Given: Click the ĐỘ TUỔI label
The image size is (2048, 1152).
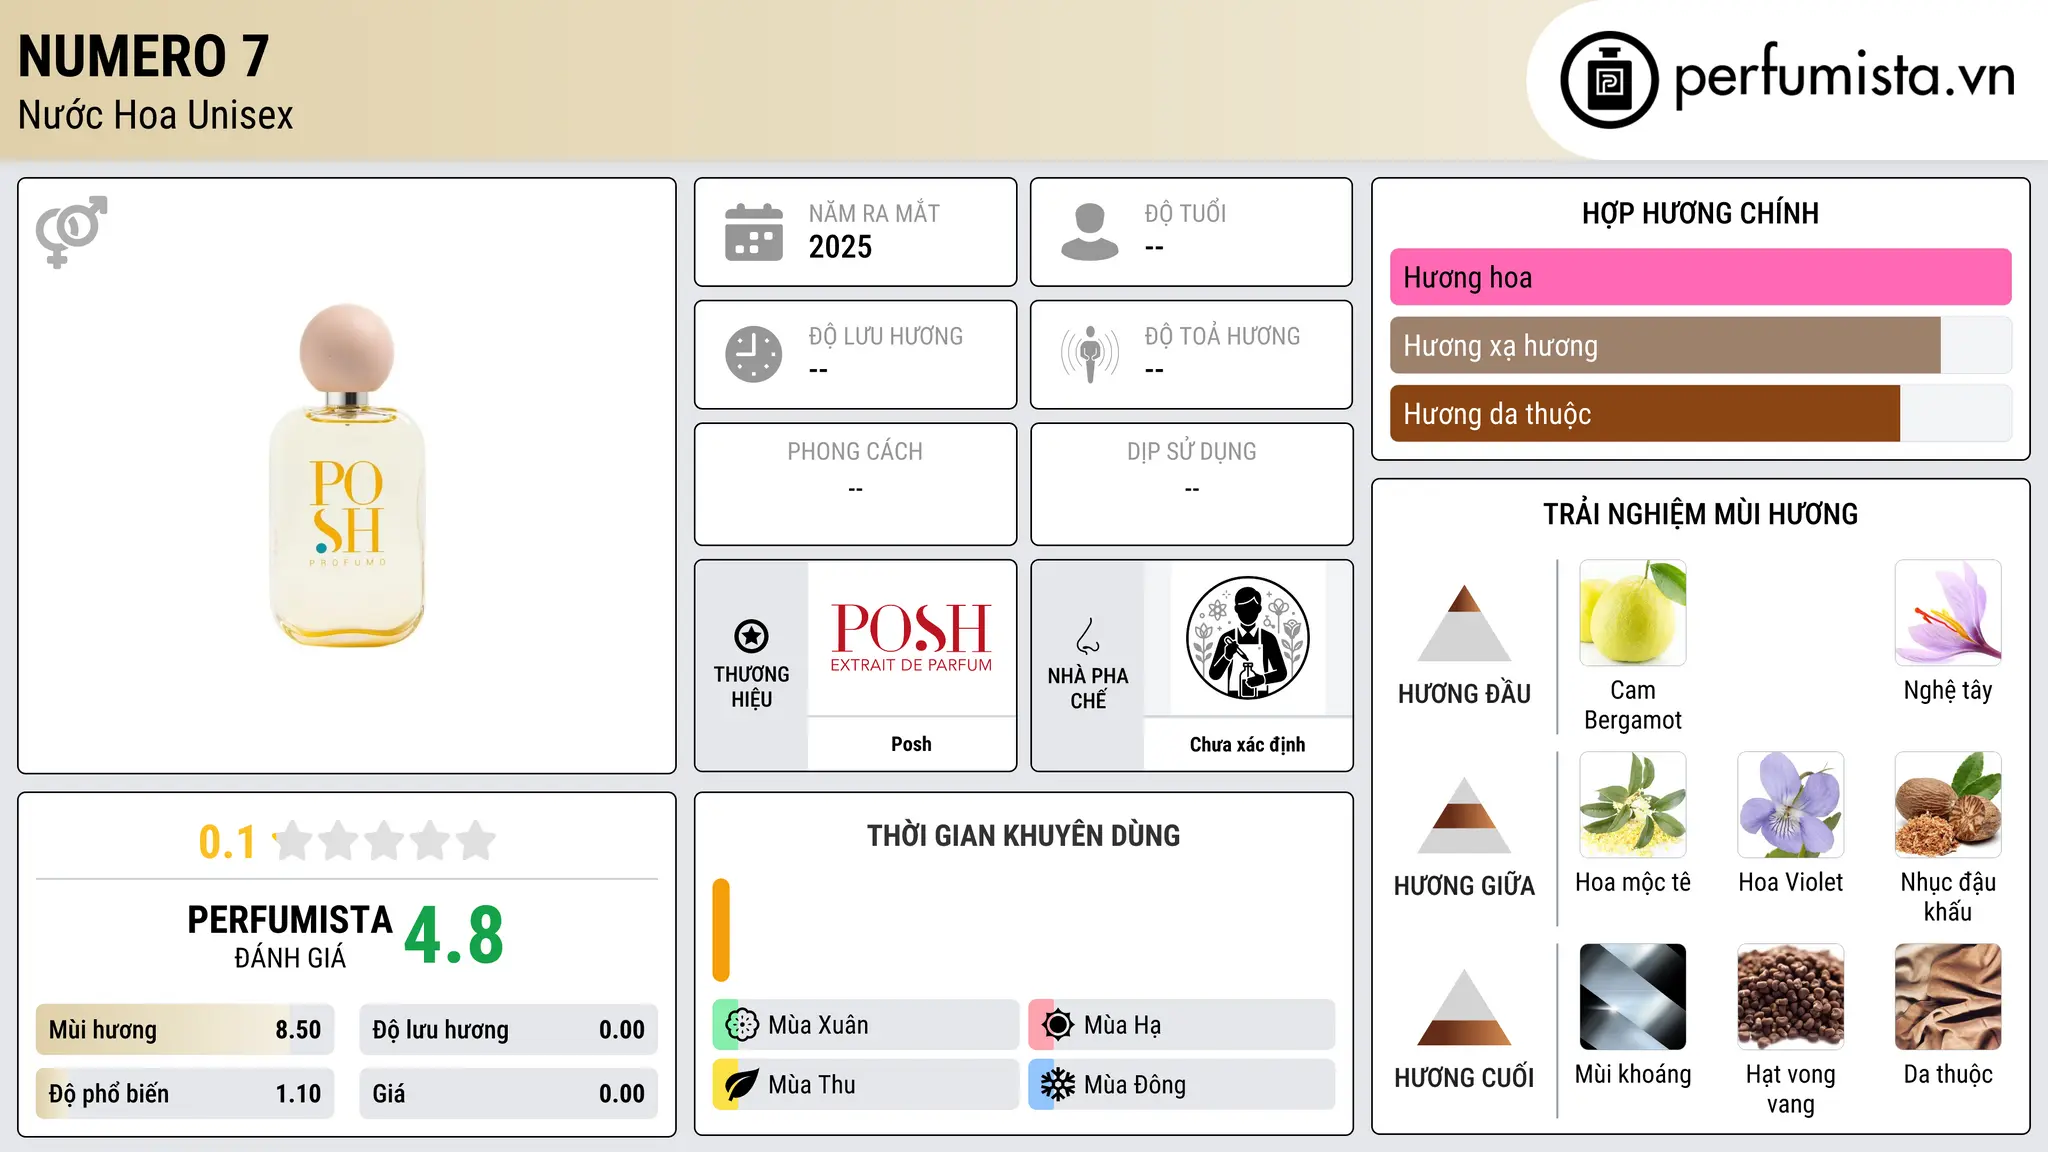Looking at the screenshot, I should 1185,213.
